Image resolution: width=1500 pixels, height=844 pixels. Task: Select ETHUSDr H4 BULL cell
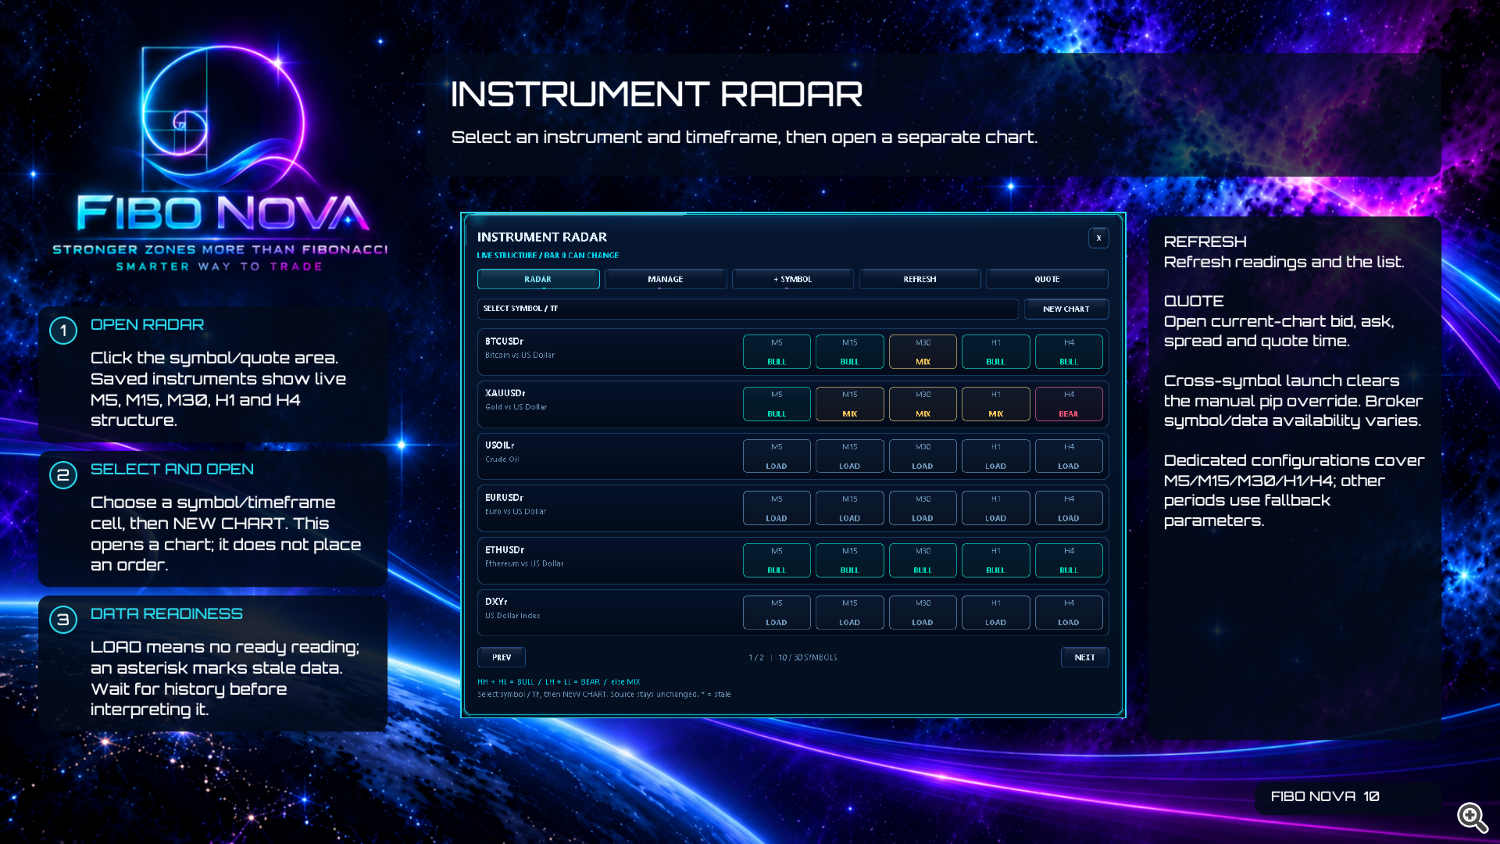point(1069,560)
